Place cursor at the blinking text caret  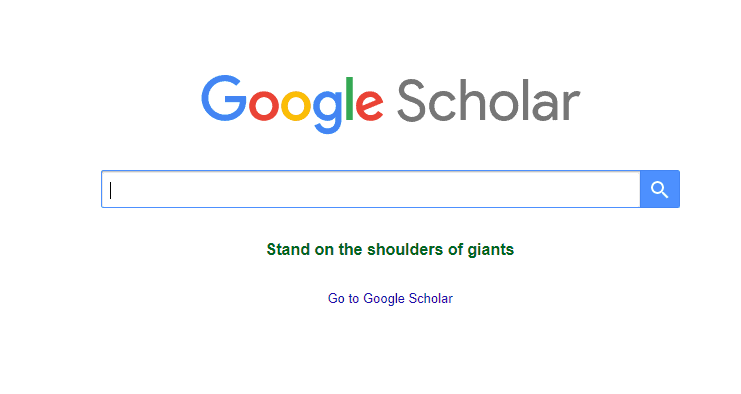pyautogui.click(x=111, y=190)
